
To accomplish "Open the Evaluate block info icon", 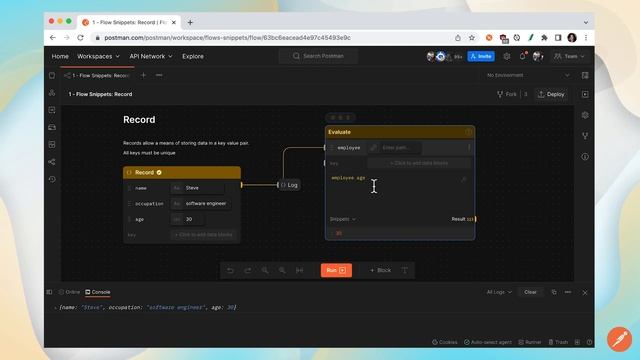I will pos(468,132).
